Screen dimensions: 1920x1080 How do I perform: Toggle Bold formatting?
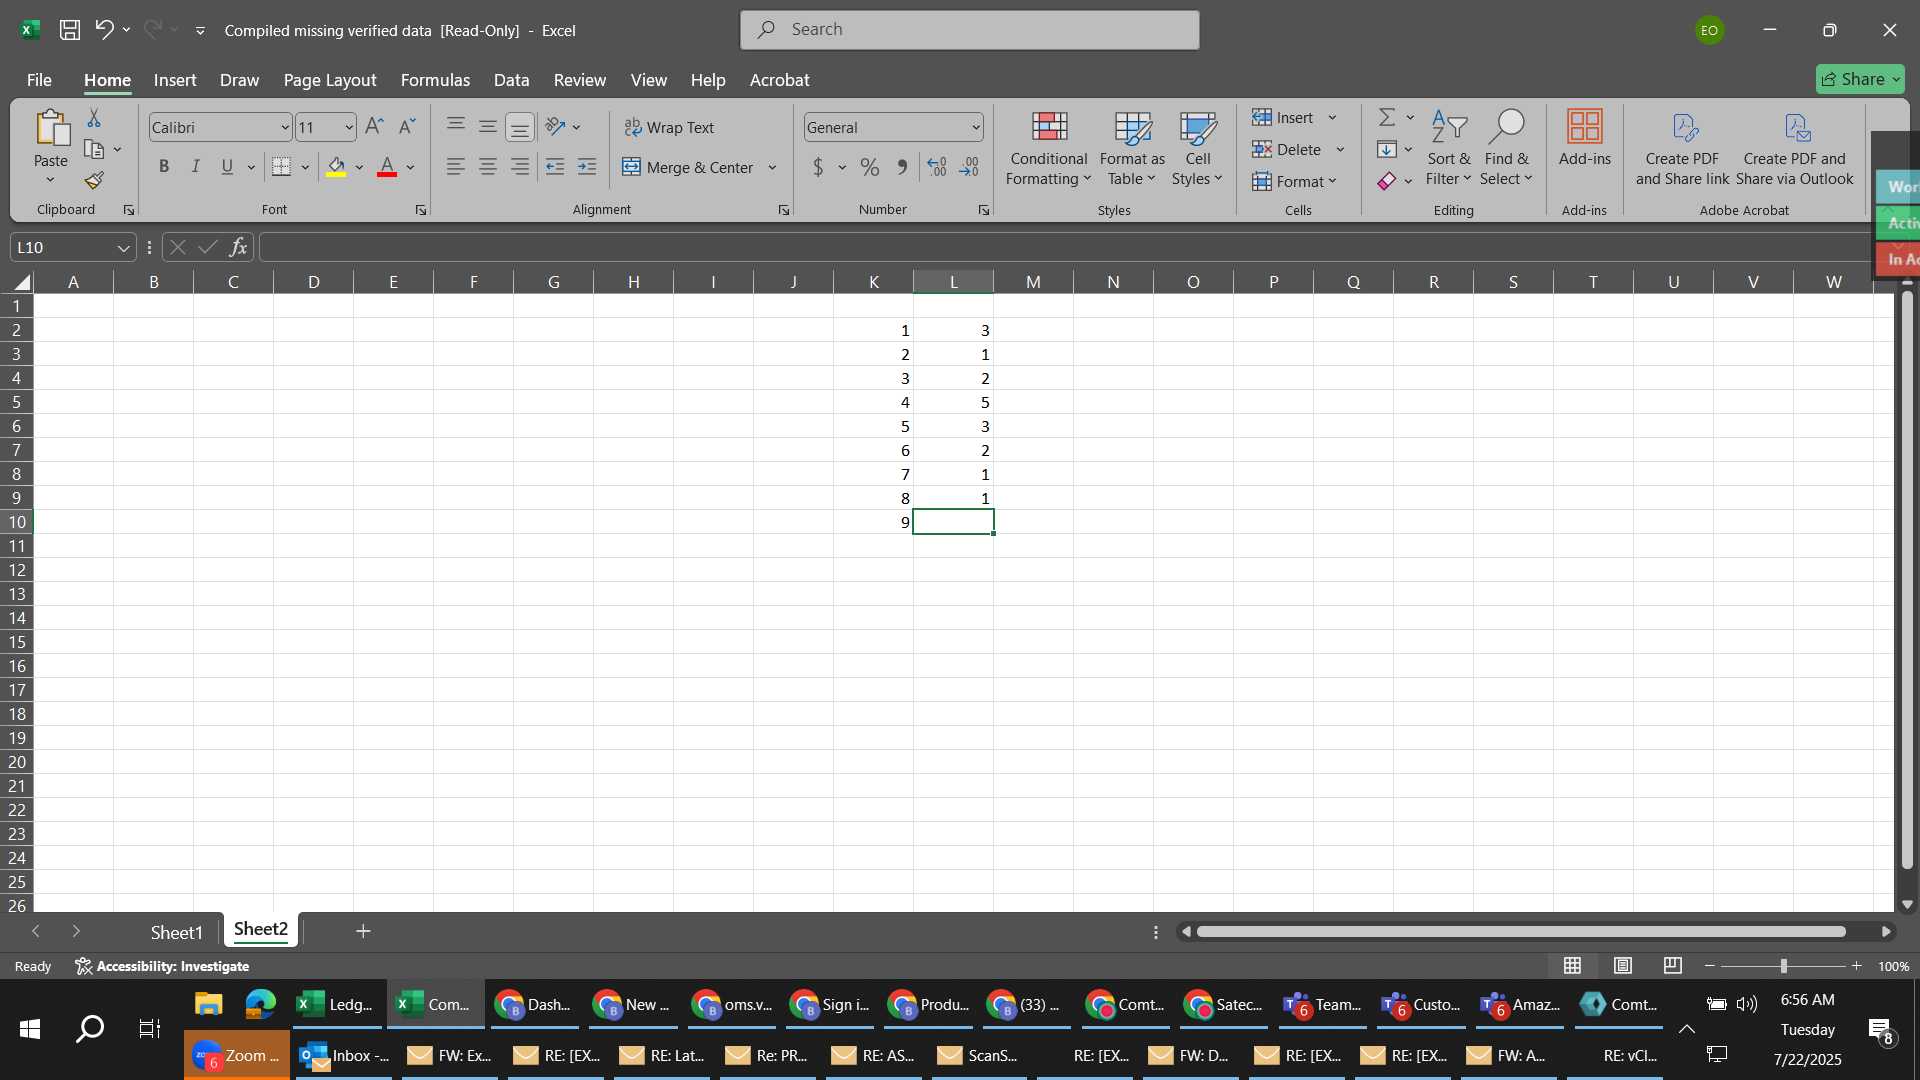click(164, 167)
